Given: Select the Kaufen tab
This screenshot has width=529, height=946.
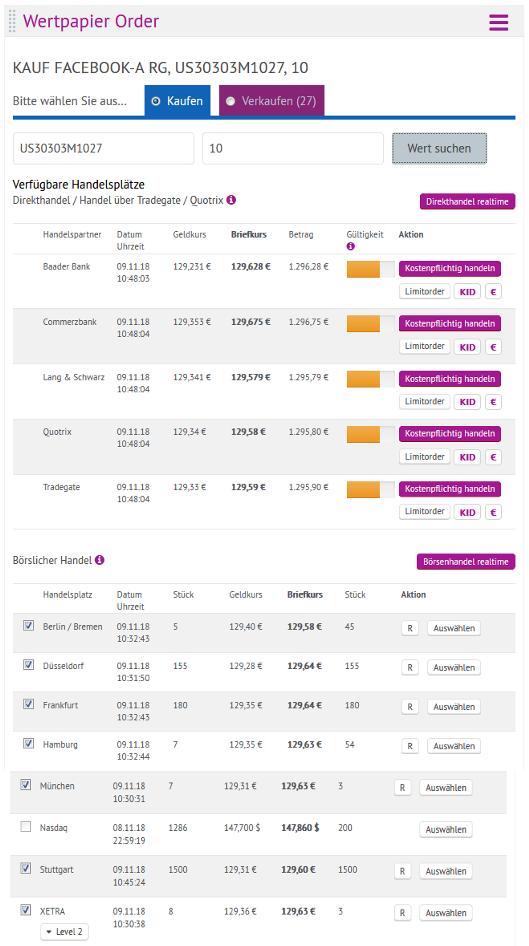Looking at the screenshot, I should [x=177, y=101].
